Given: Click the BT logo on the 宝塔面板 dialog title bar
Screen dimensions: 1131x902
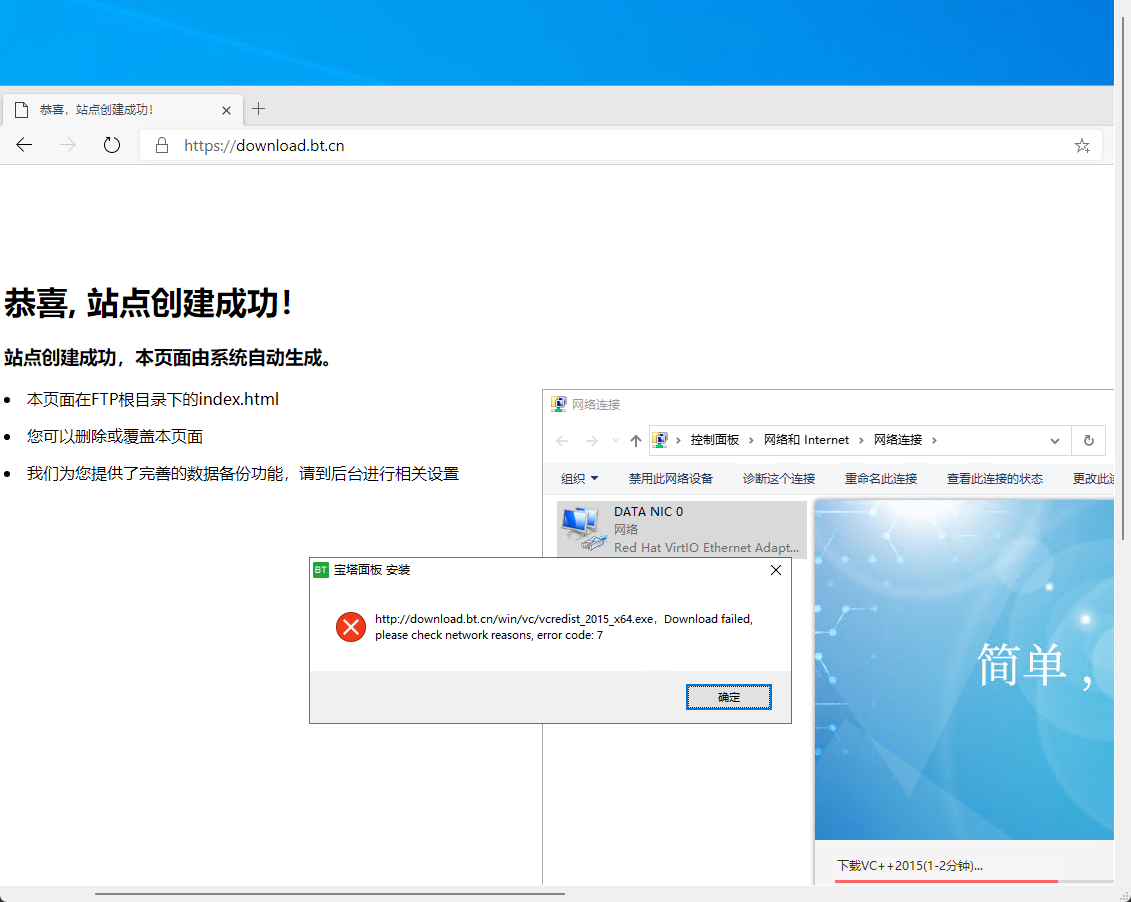Looking at the screenshot, I should point(321,570).
